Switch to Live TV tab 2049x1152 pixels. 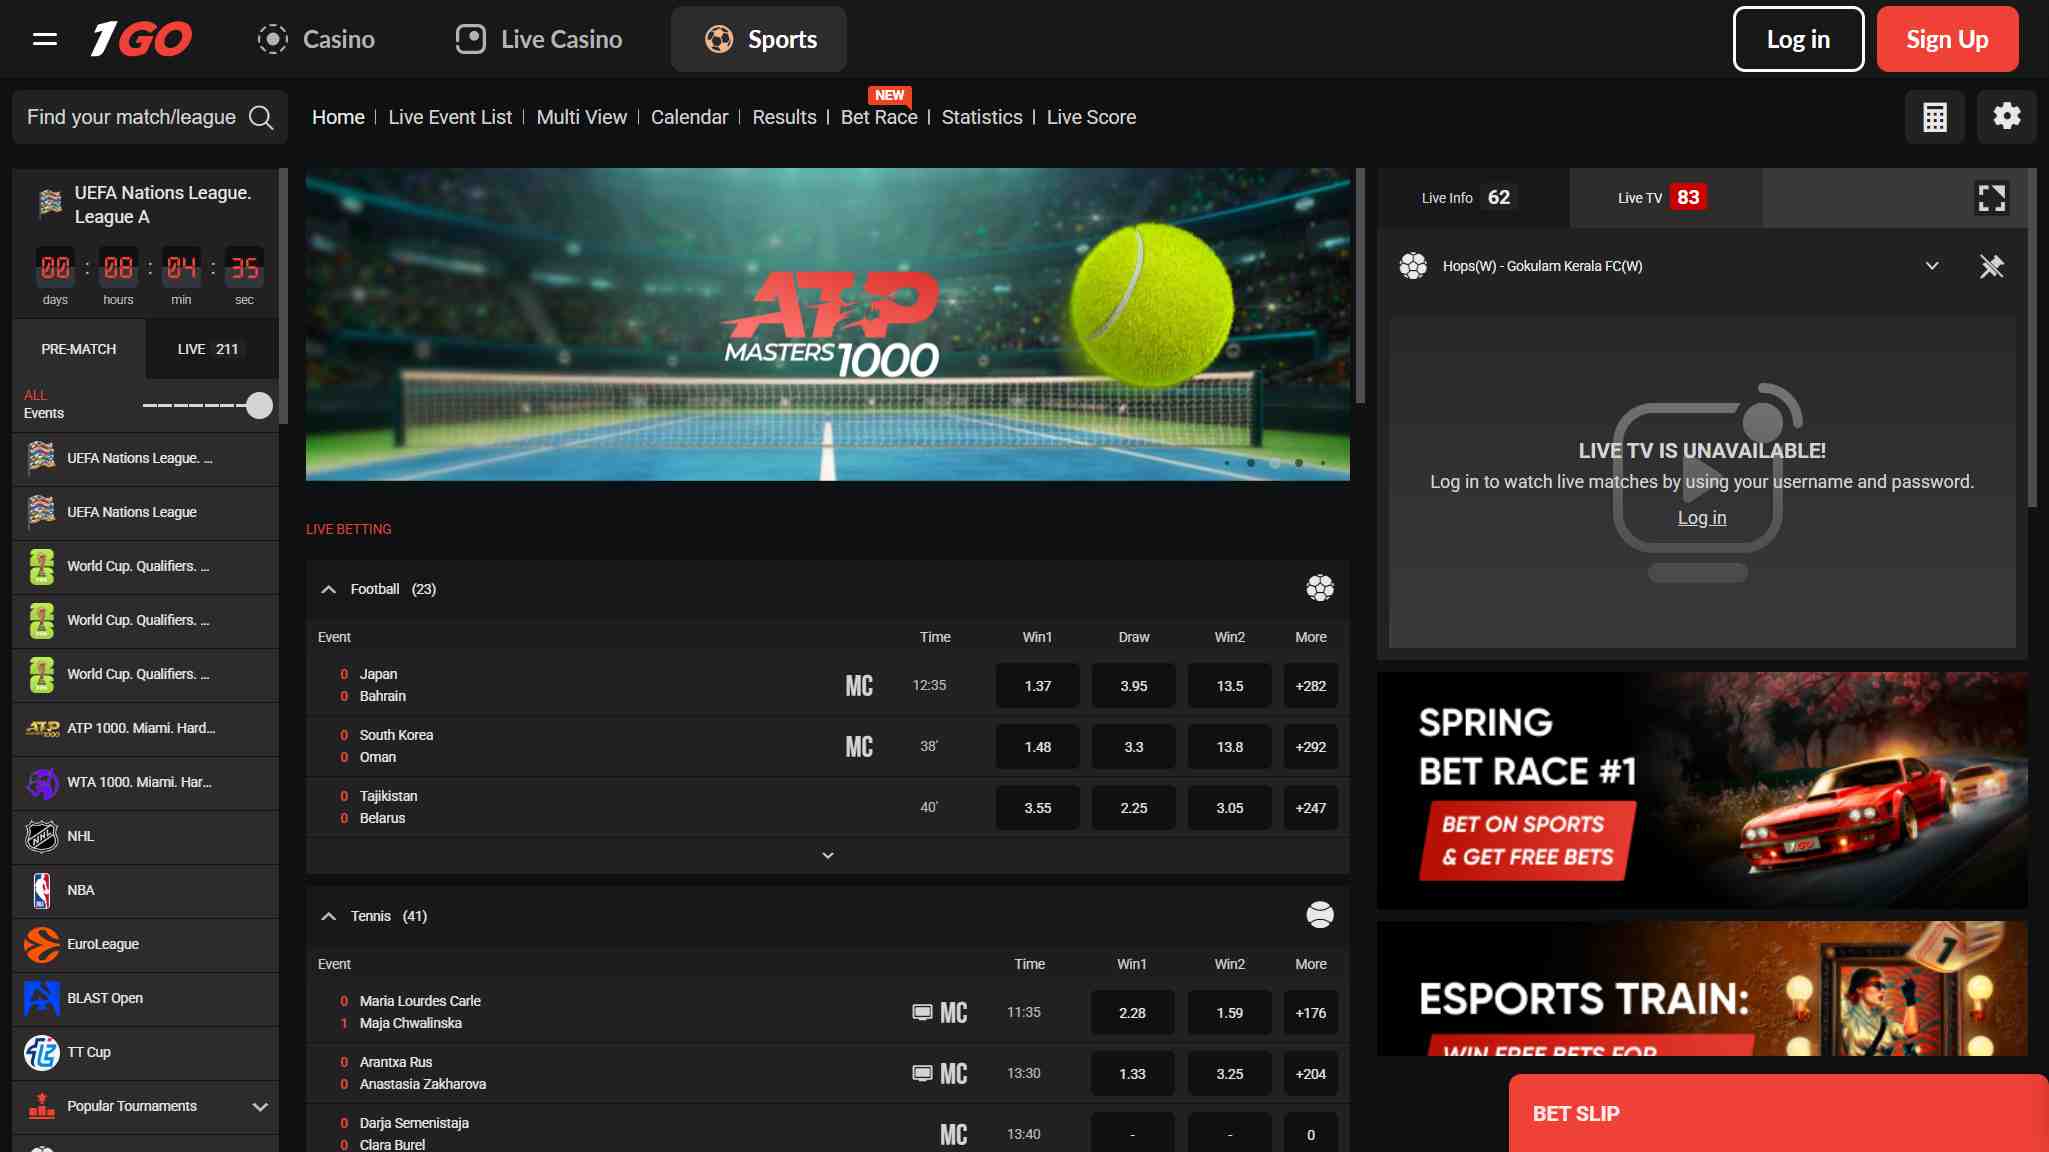1665,198
